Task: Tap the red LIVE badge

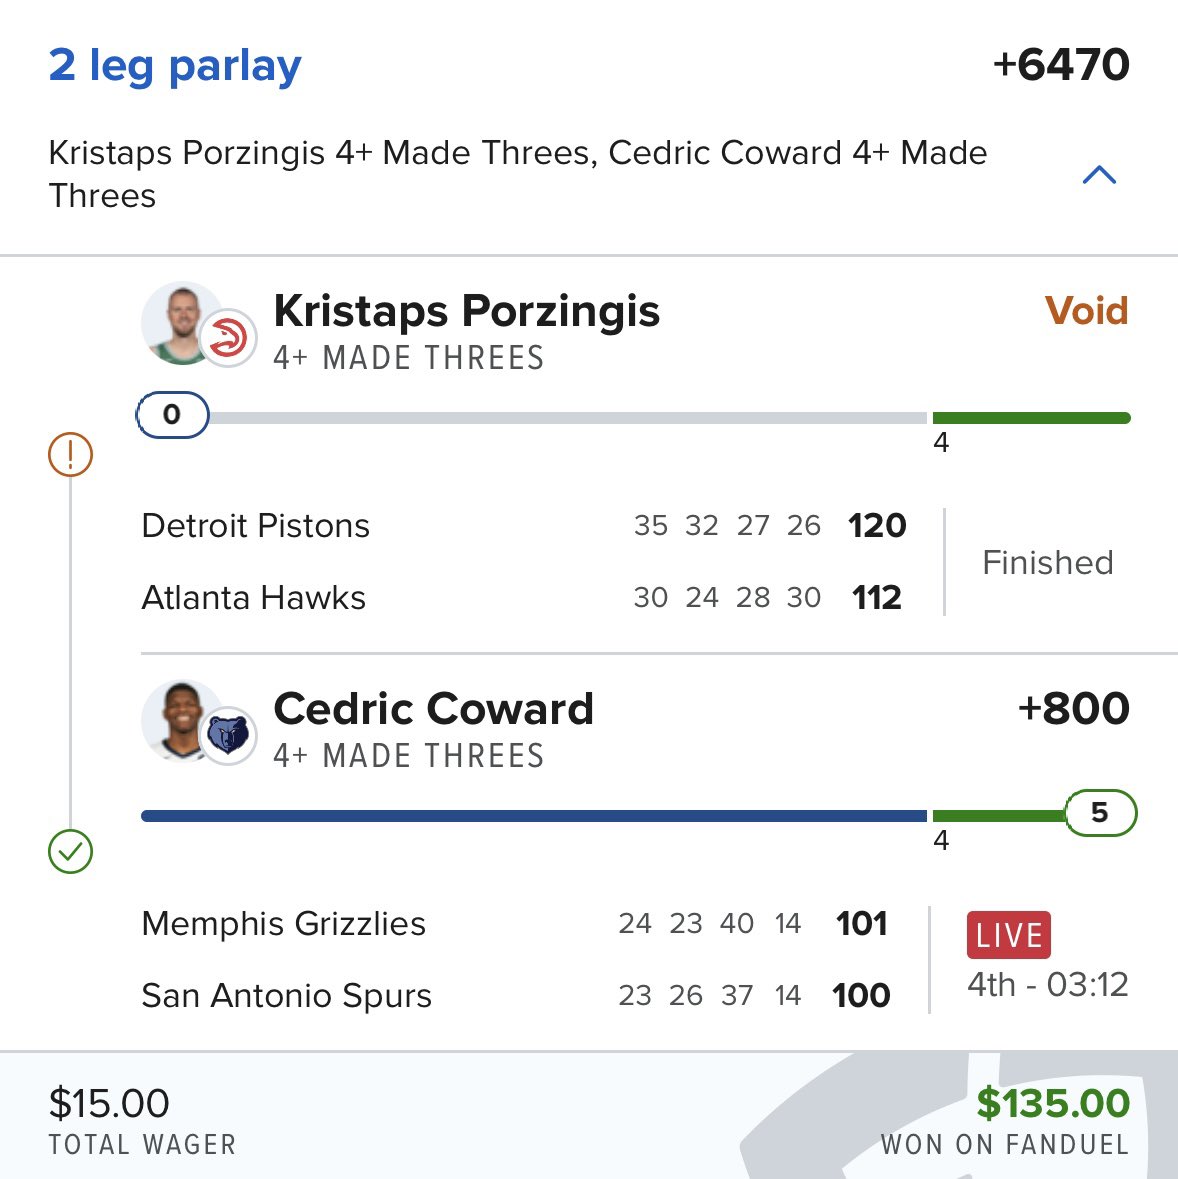Action: tap(1008, 935)
